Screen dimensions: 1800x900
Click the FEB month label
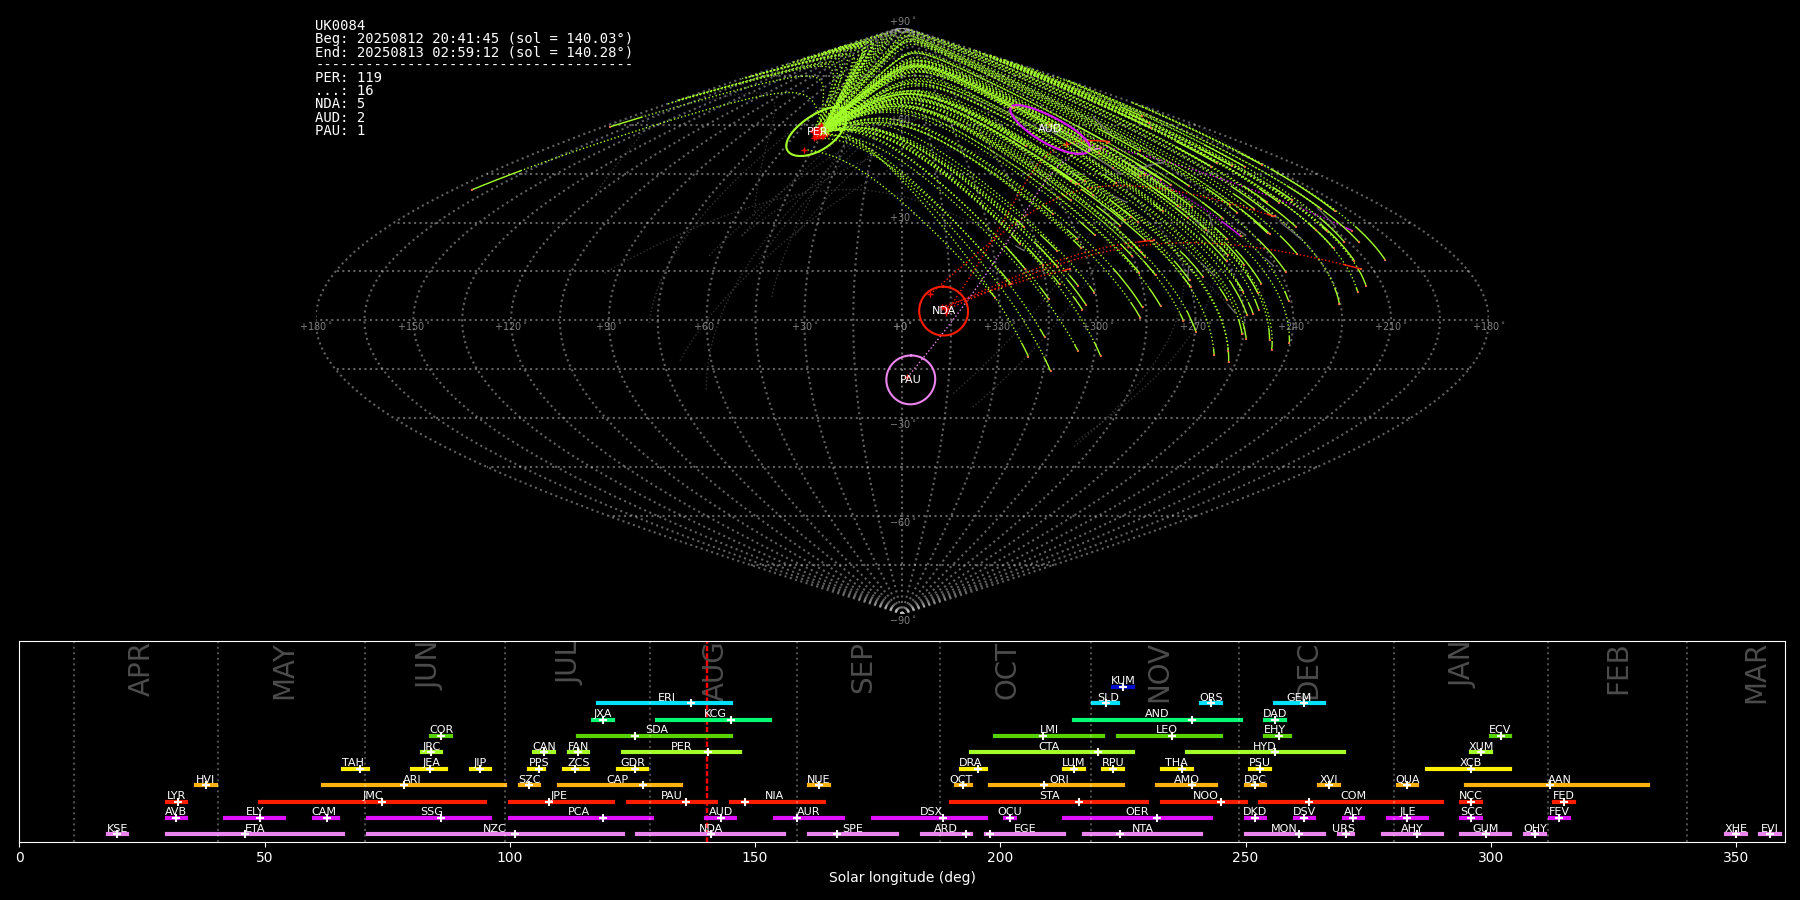tap(1618, 670)
